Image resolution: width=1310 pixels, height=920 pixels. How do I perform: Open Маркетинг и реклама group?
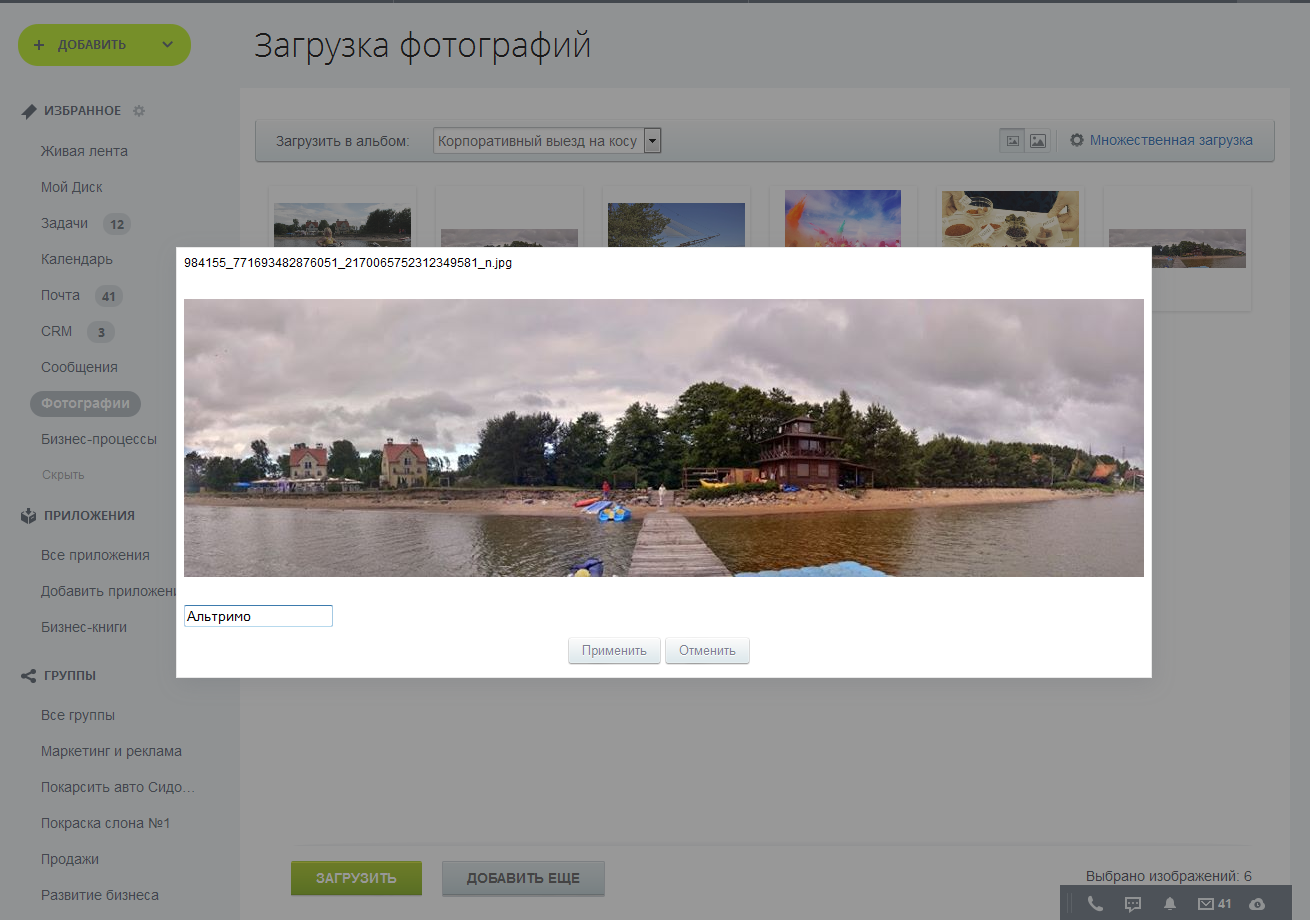coord(111,752)
